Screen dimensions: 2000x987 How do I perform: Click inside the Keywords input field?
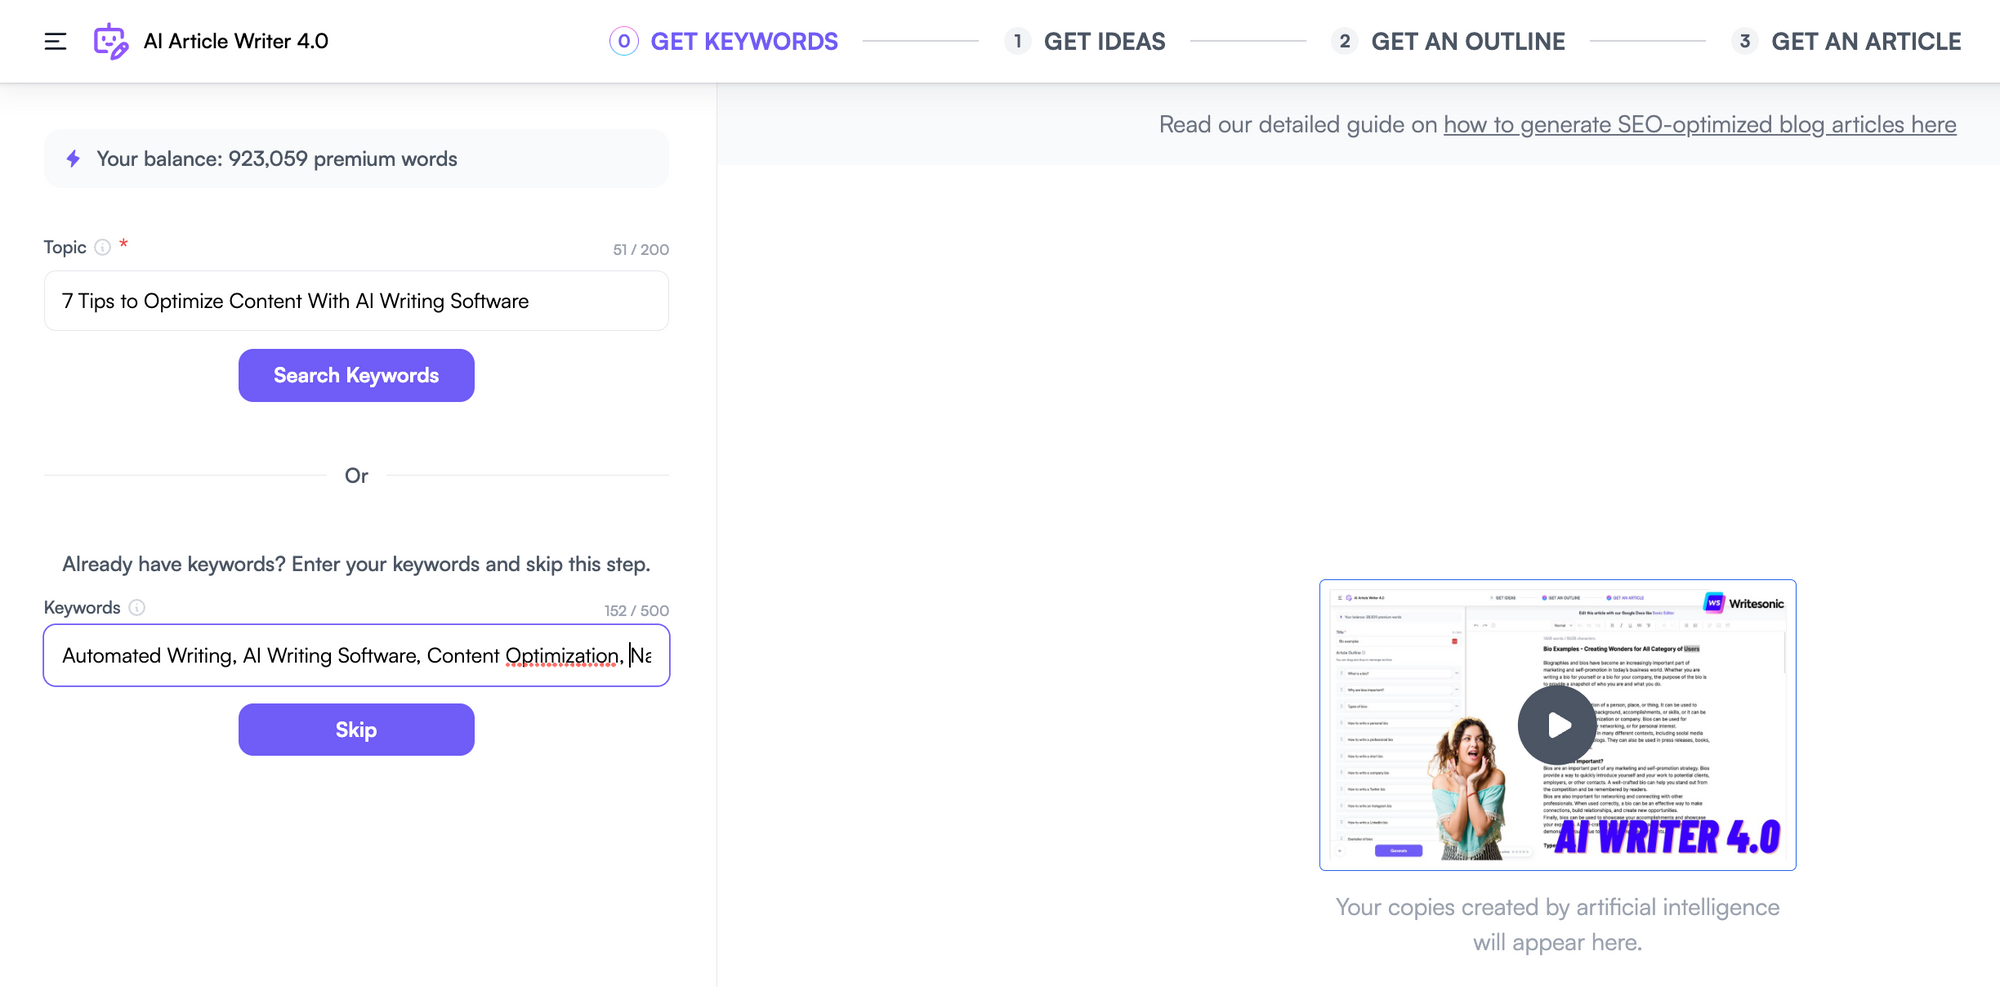click(355, 655)
